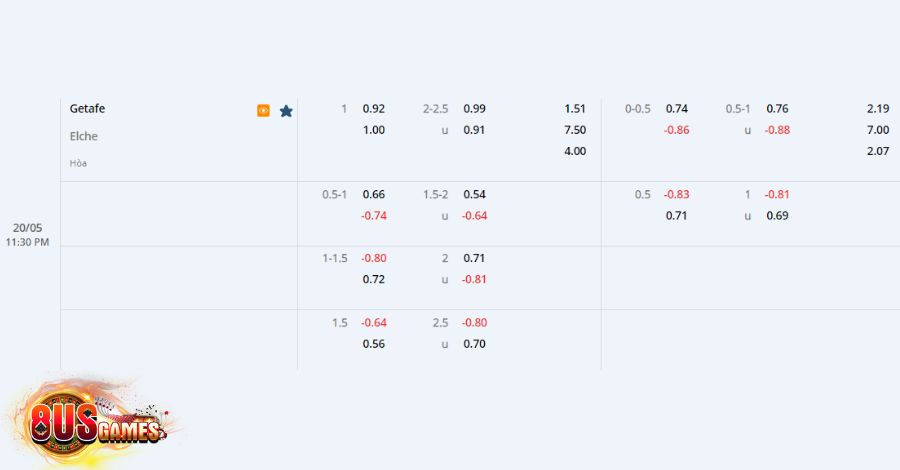Select Elche team name
900x470 pixels.
click(84, 136)
